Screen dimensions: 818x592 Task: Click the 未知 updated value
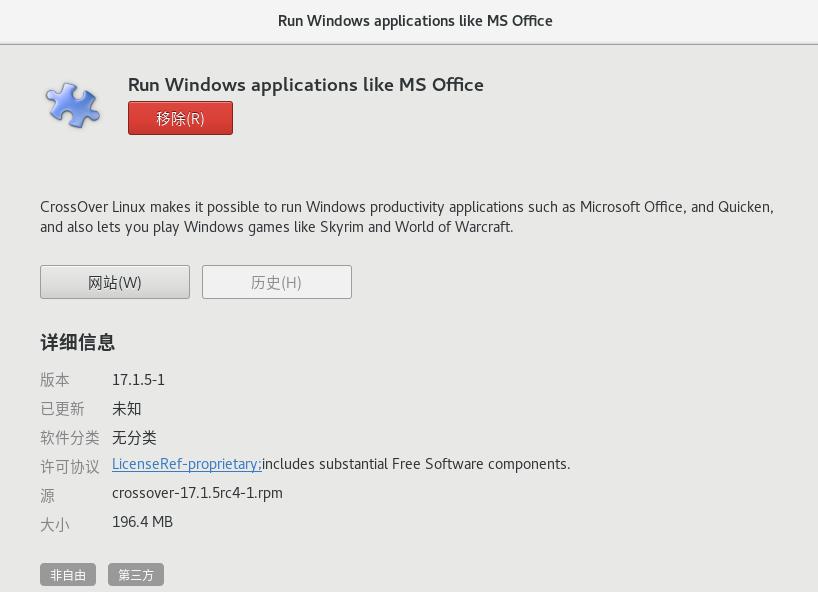126,409
